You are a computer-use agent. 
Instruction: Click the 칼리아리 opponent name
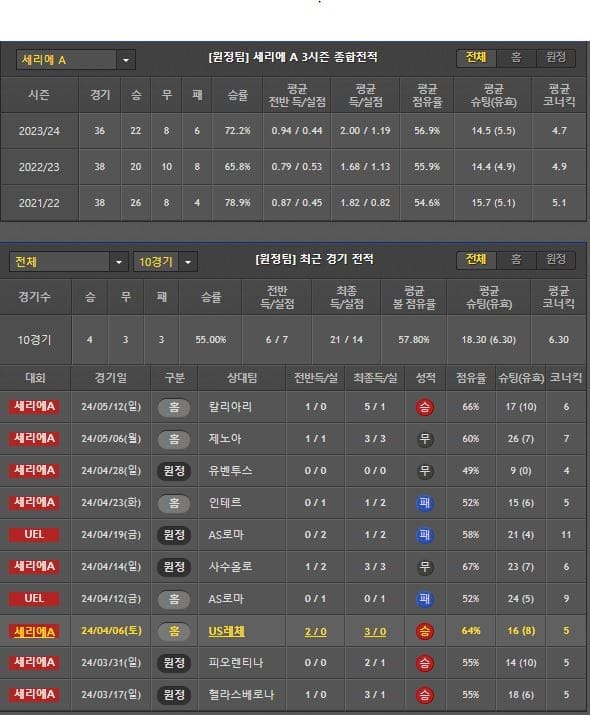(230, 407)
